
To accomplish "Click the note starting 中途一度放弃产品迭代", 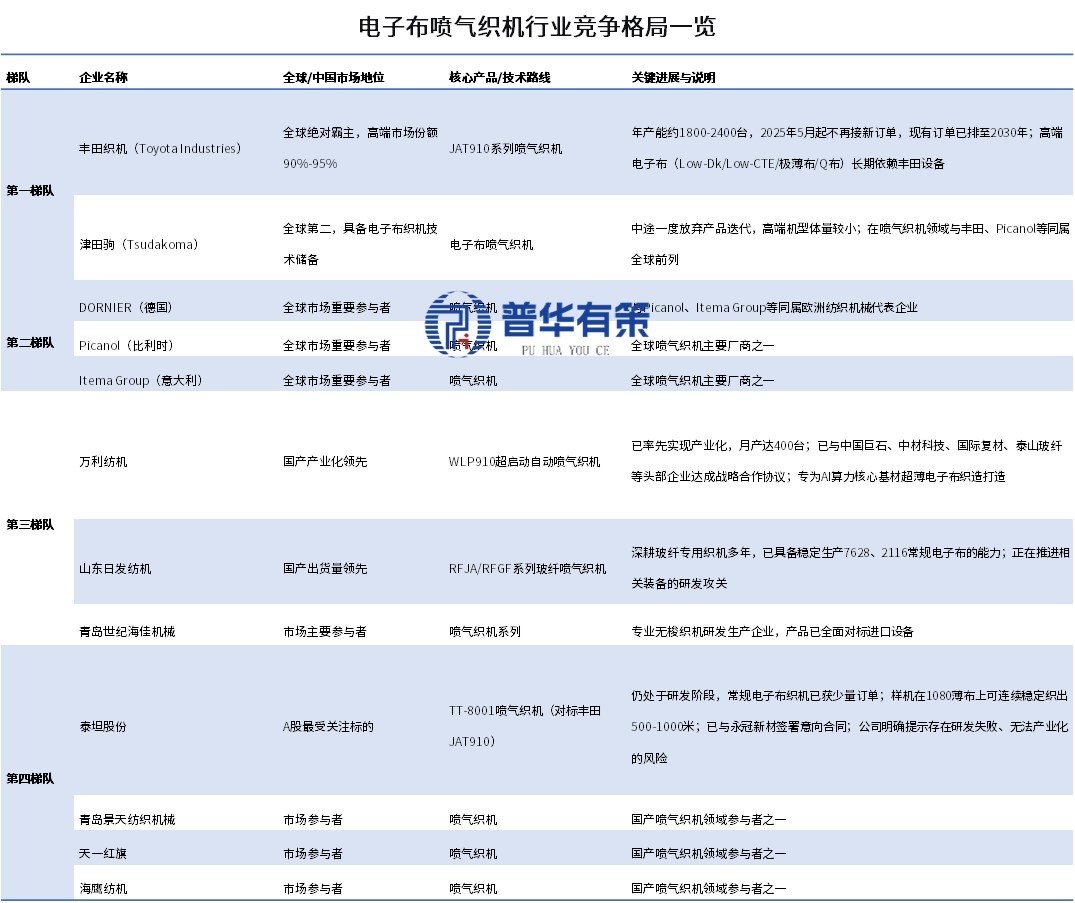I will point(851,244).
